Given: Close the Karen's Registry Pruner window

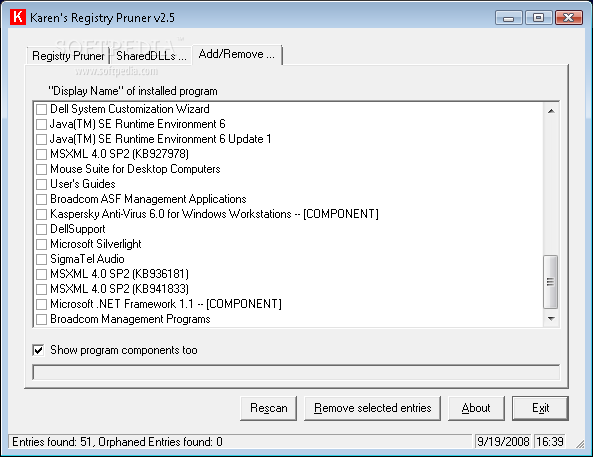Looking at the screenshot, I should tap(568, 18).
